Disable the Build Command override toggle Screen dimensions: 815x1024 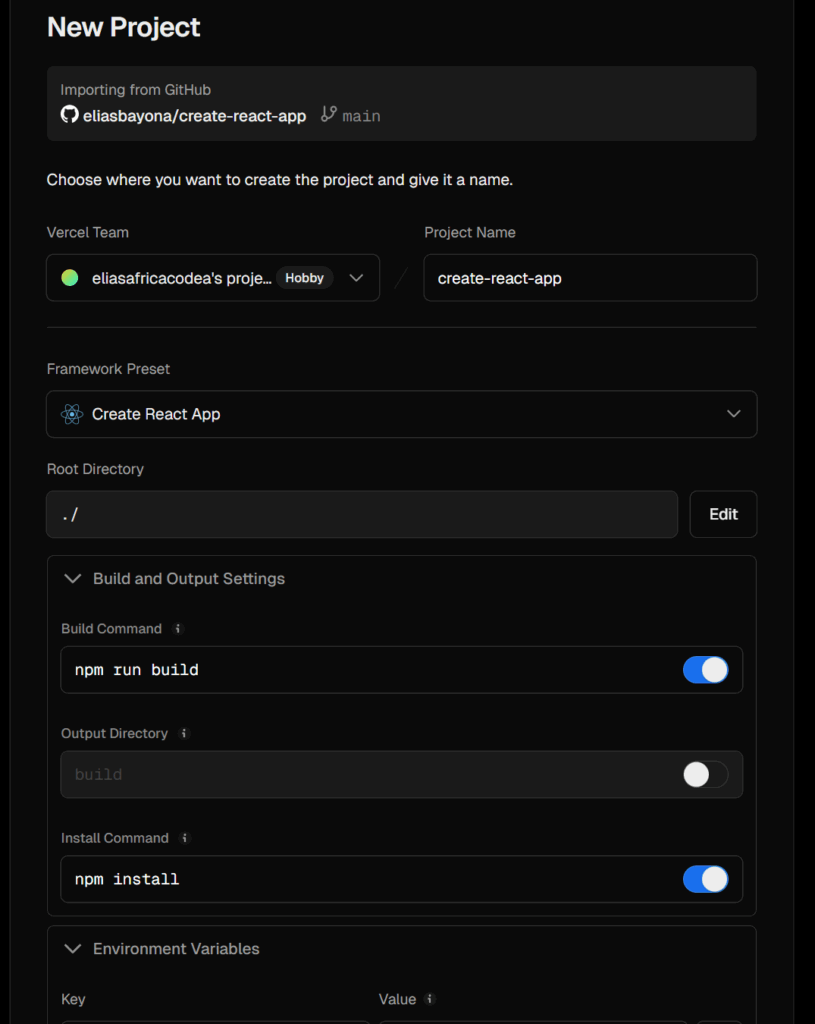pyautogui.click(x=705, y=669)
